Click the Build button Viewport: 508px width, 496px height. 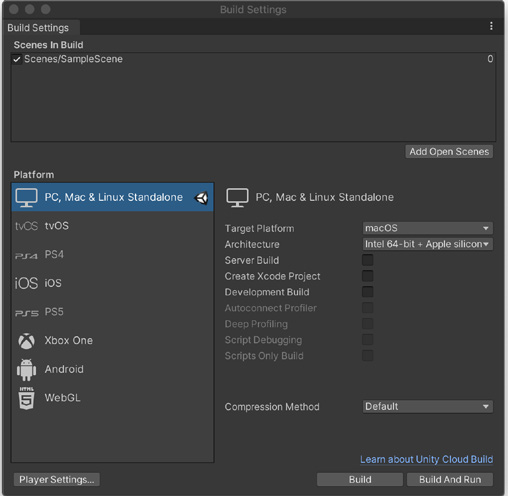point(360,480)
